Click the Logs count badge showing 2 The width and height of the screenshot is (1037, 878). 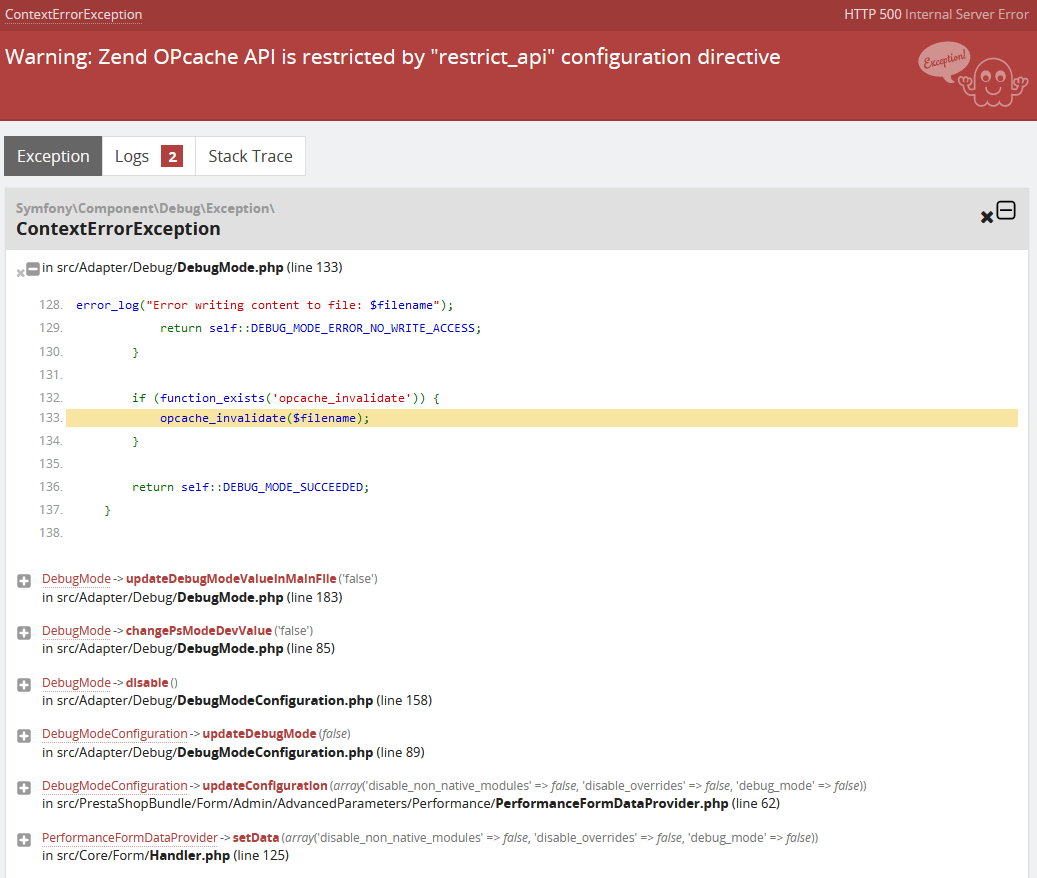(x=172, y=157)
